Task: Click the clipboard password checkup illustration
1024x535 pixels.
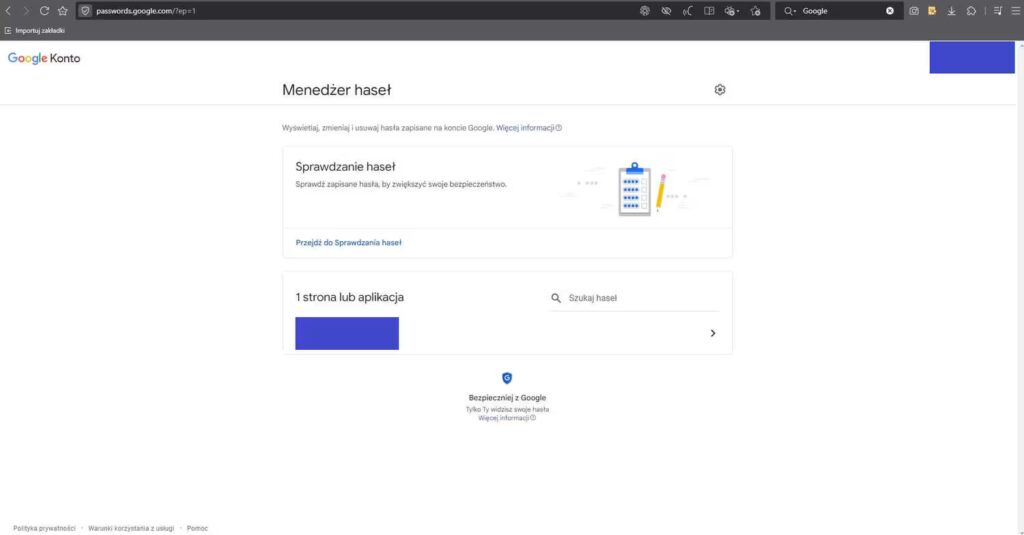Action: click(x=634, y=189)
